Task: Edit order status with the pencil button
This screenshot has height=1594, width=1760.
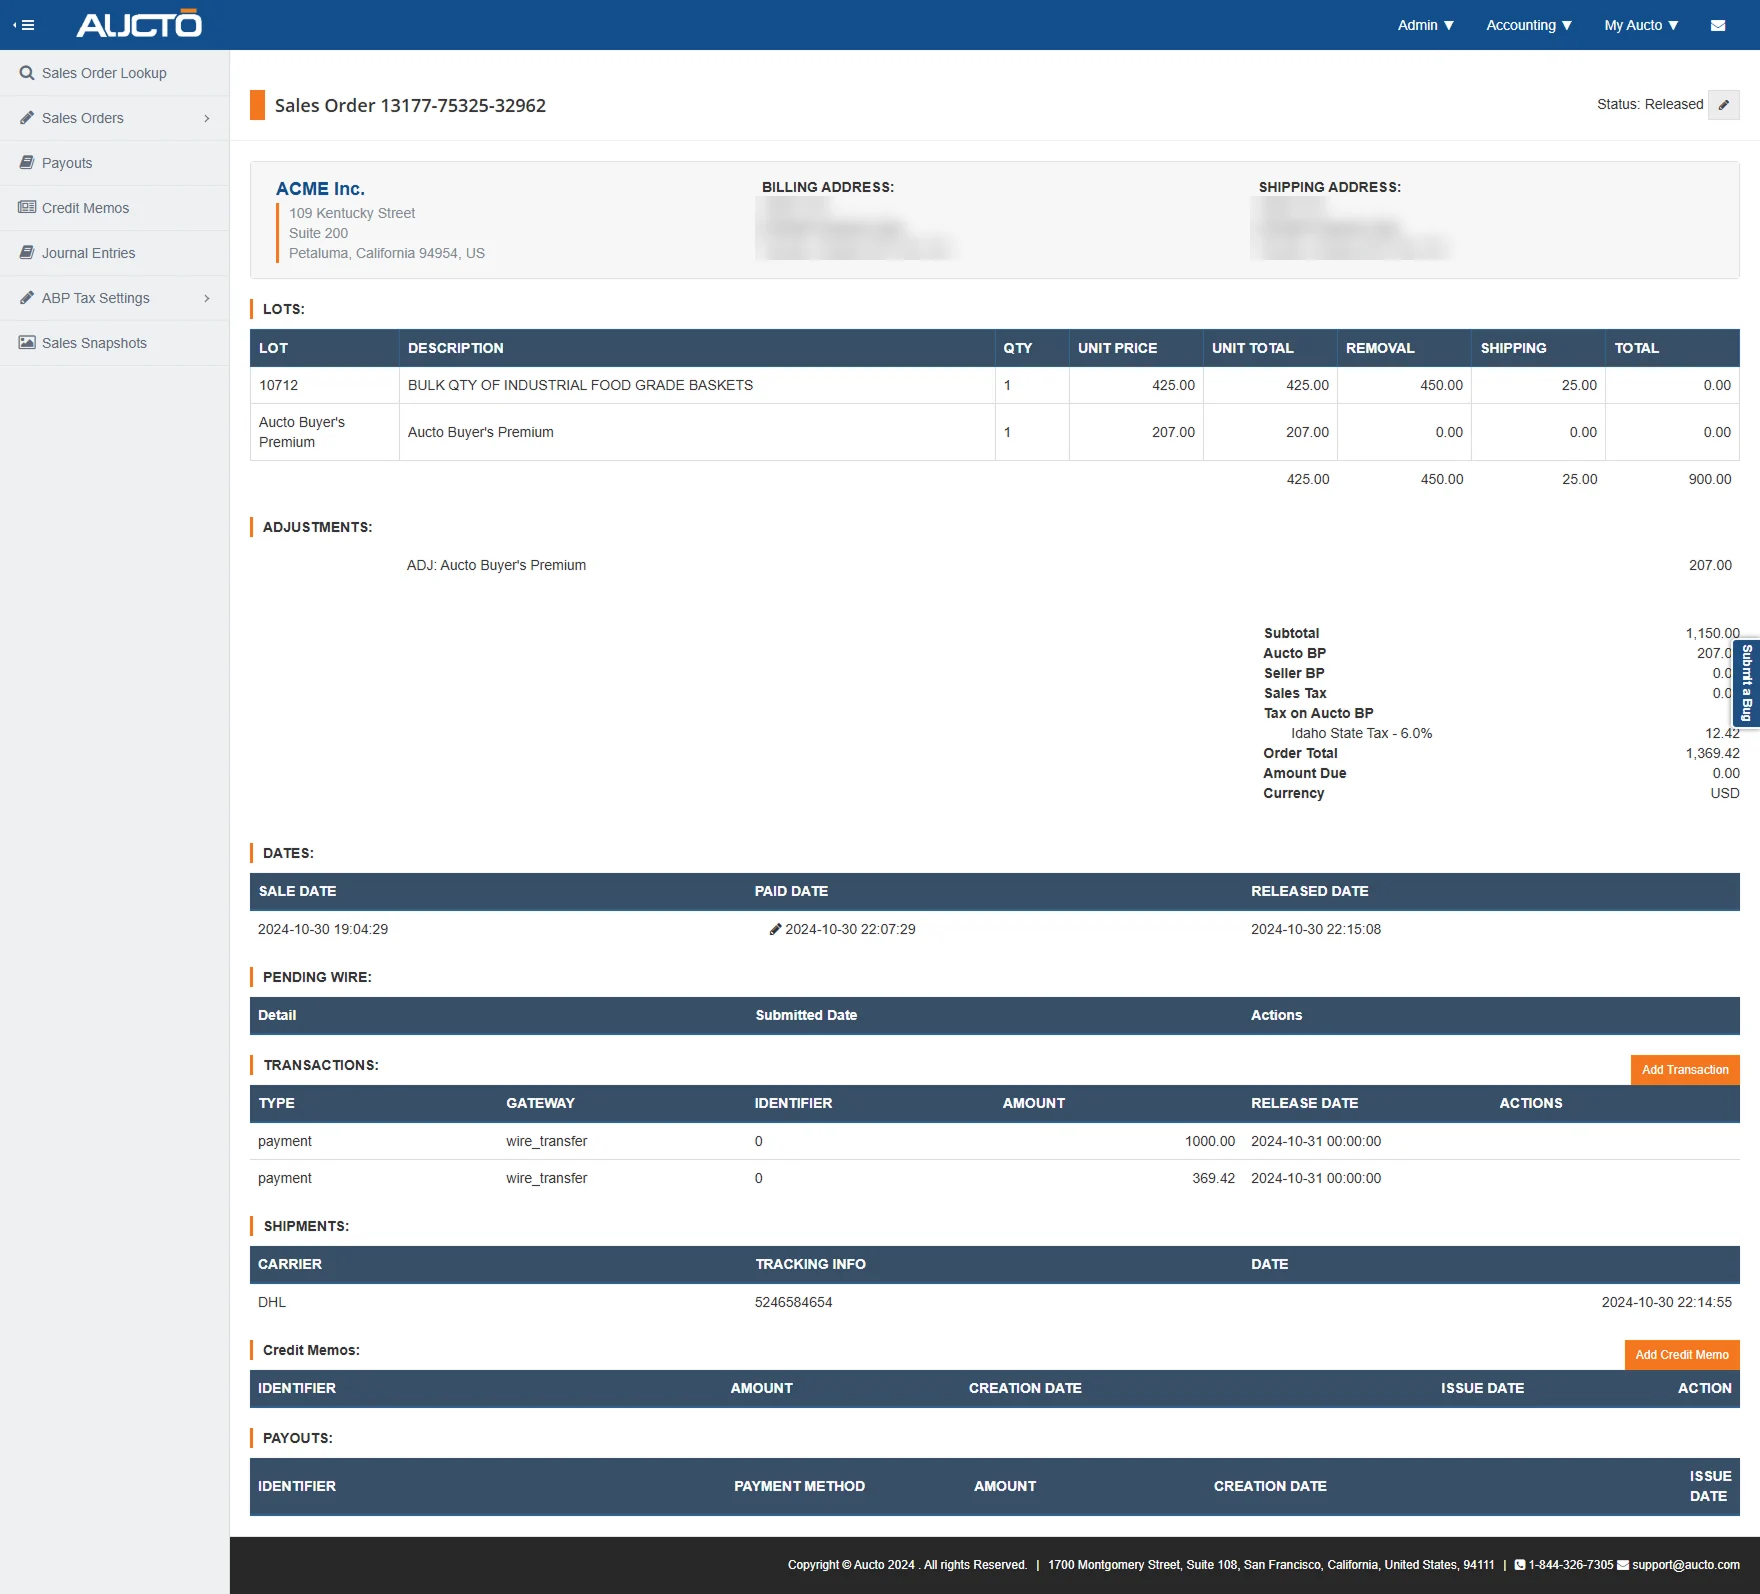Action: point(1724,105)
